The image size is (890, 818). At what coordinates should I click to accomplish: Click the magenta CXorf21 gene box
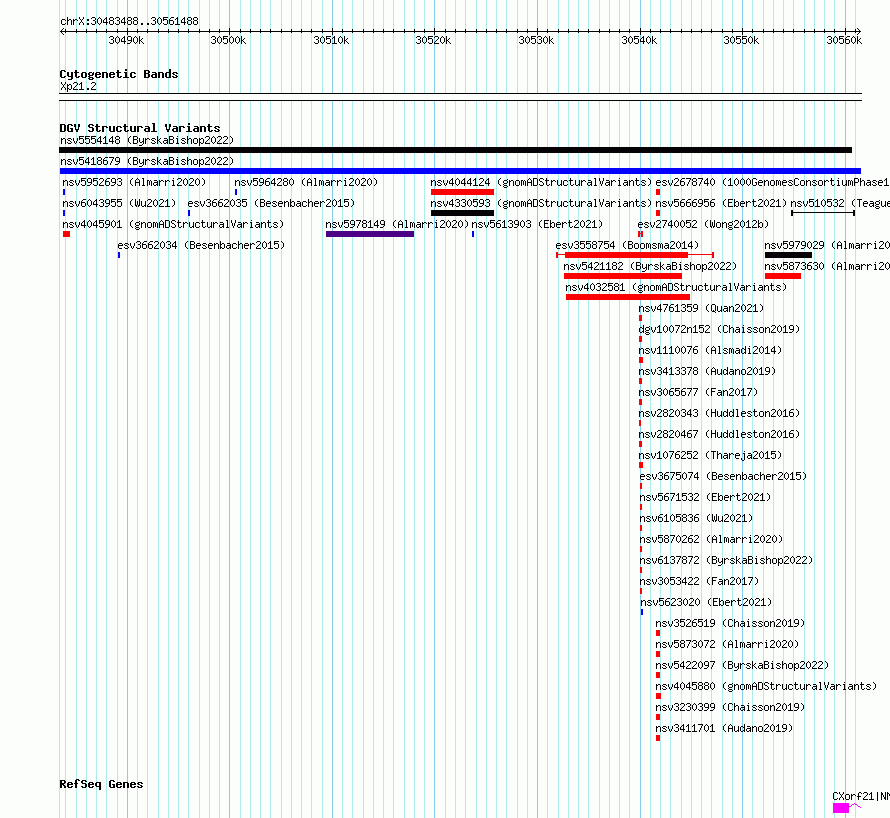841,808
